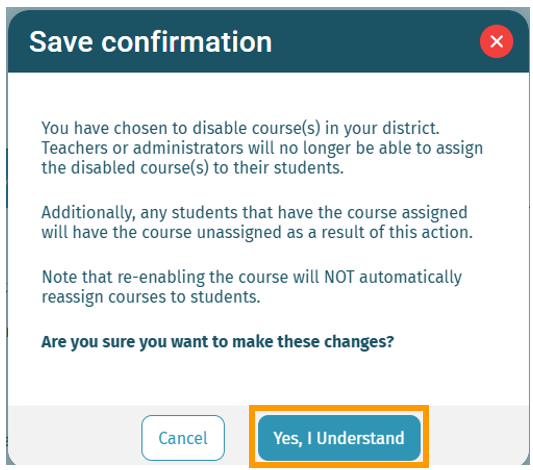This screenshot has height=470, width=533.
Task: Confirm with Yes, I Understand button
Action: (x=339, y=438)
